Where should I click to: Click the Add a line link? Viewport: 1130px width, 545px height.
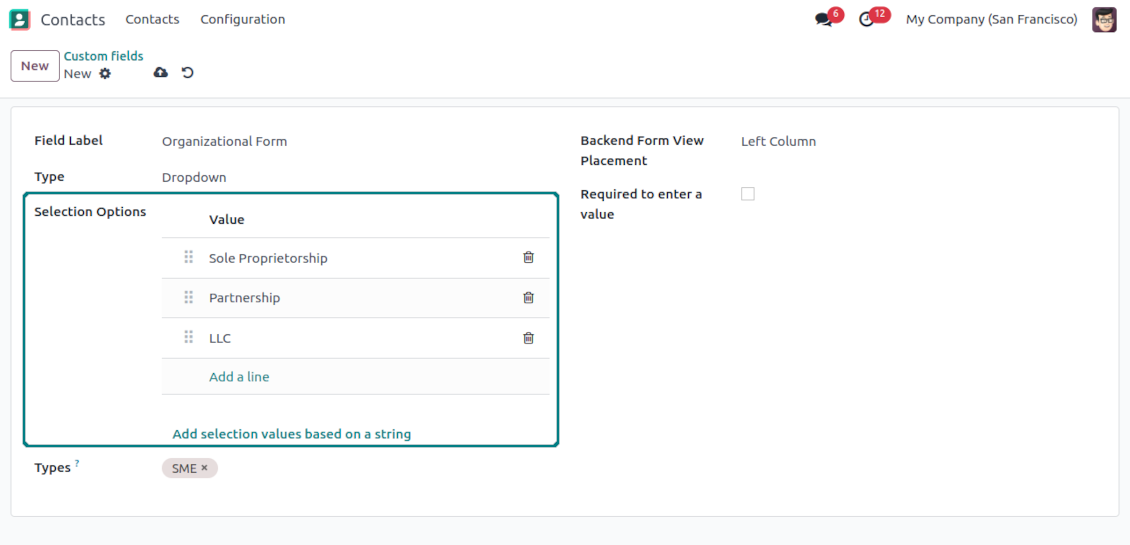[239, 377]
